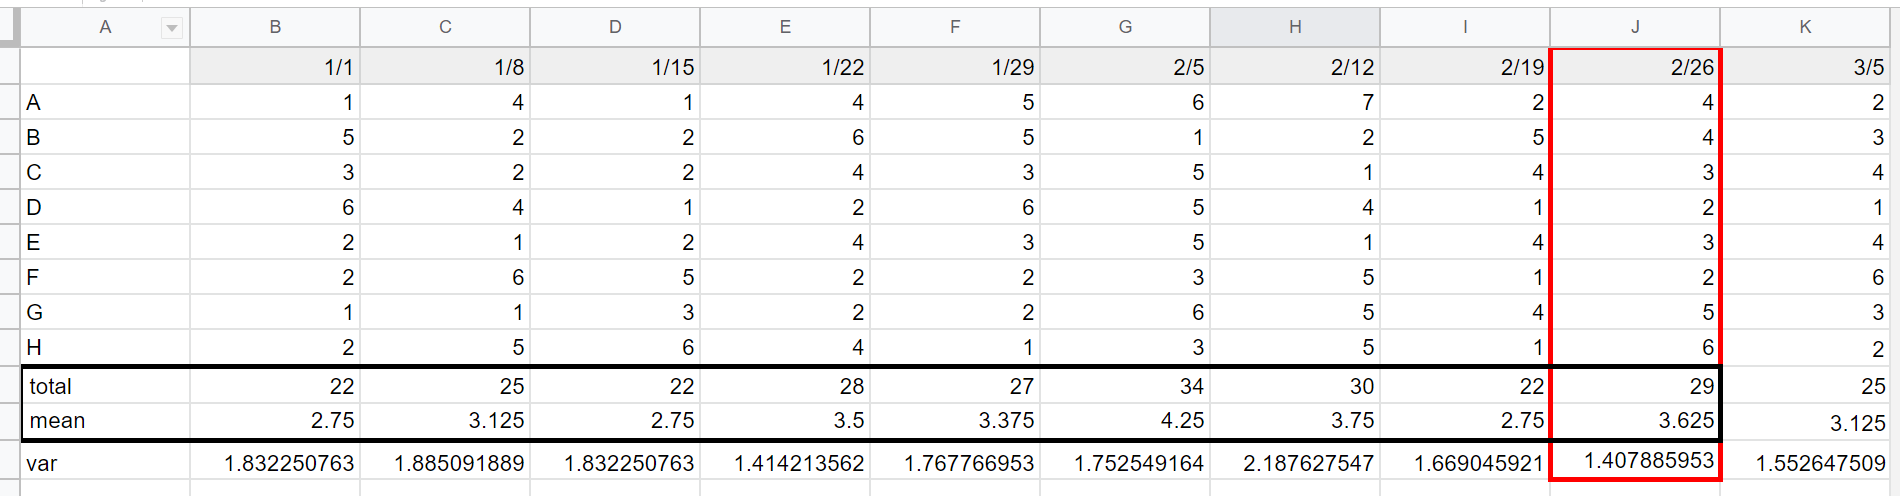This screenshot has width=1900, height=496.
Task: Select the total label cell
Action: [x=106, y=386]
